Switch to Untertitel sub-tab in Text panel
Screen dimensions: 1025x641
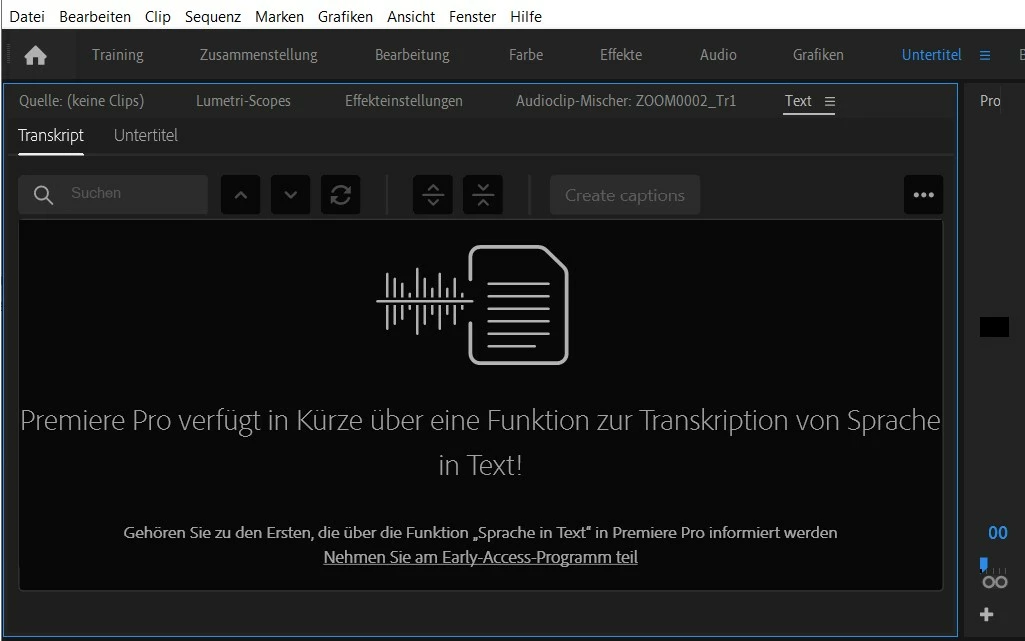click(145, 135)
